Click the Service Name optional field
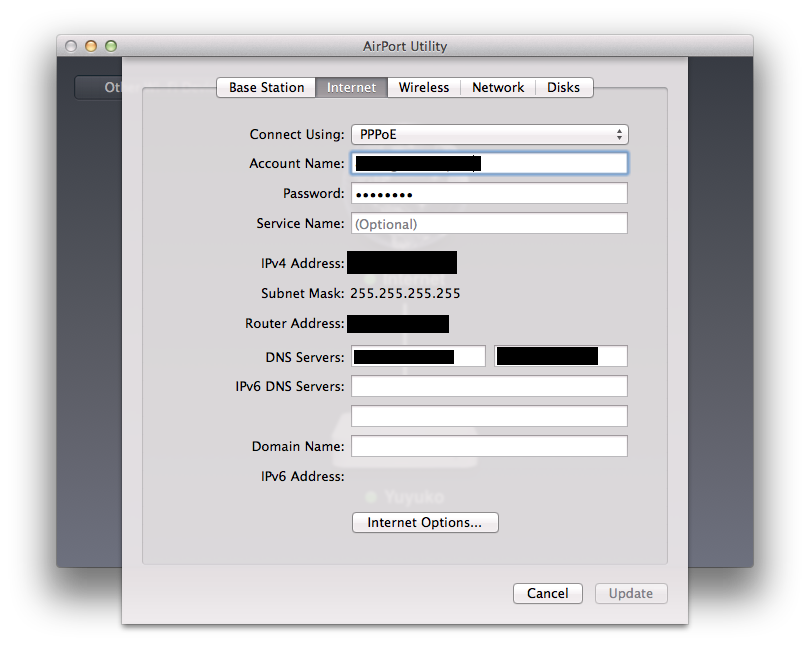 tap(490, 224)
